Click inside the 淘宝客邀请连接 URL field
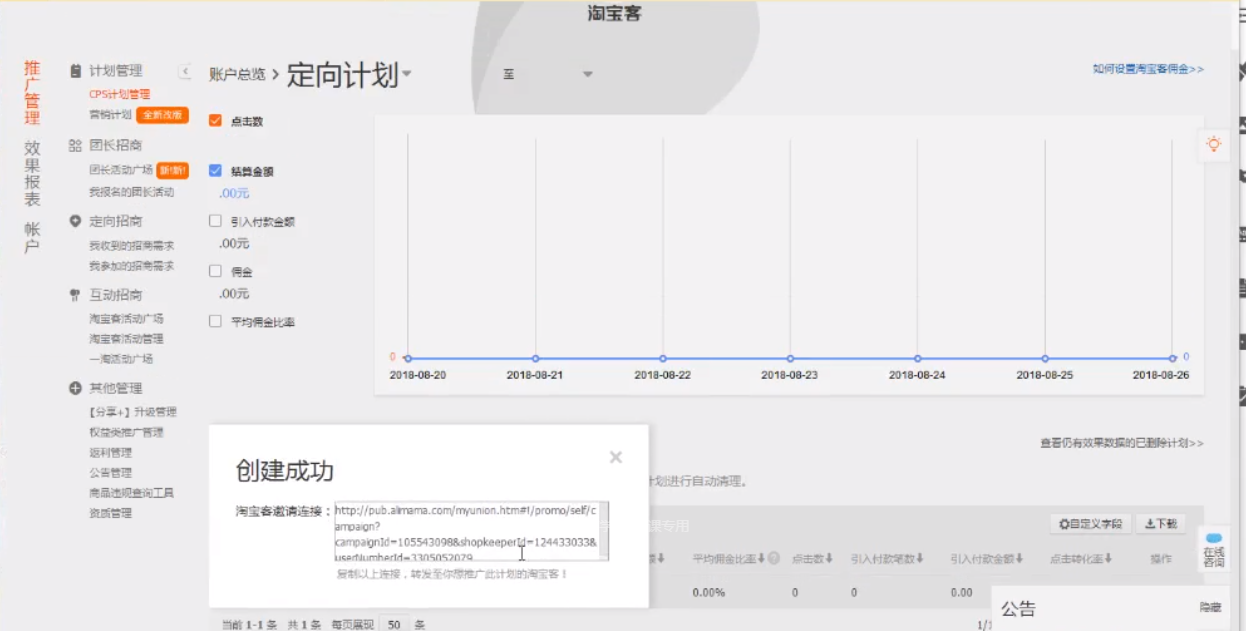Screen dimensions: 1246x631 [470, 531]
